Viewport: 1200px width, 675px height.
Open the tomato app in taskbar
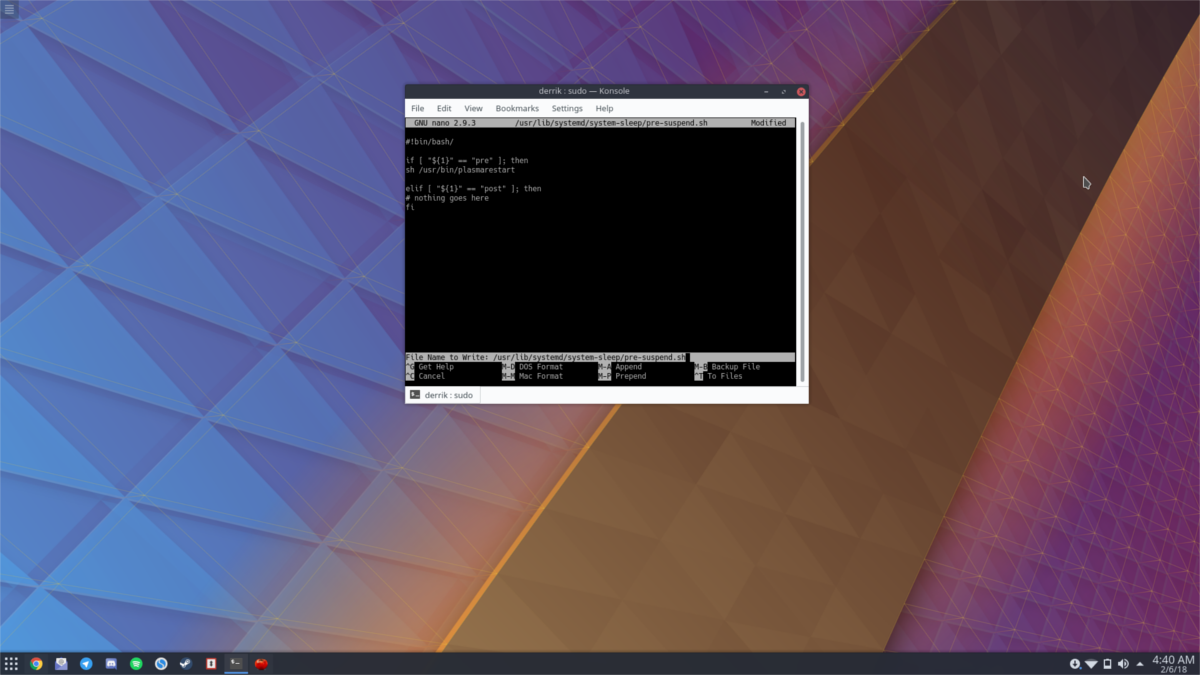click(262, 663)
